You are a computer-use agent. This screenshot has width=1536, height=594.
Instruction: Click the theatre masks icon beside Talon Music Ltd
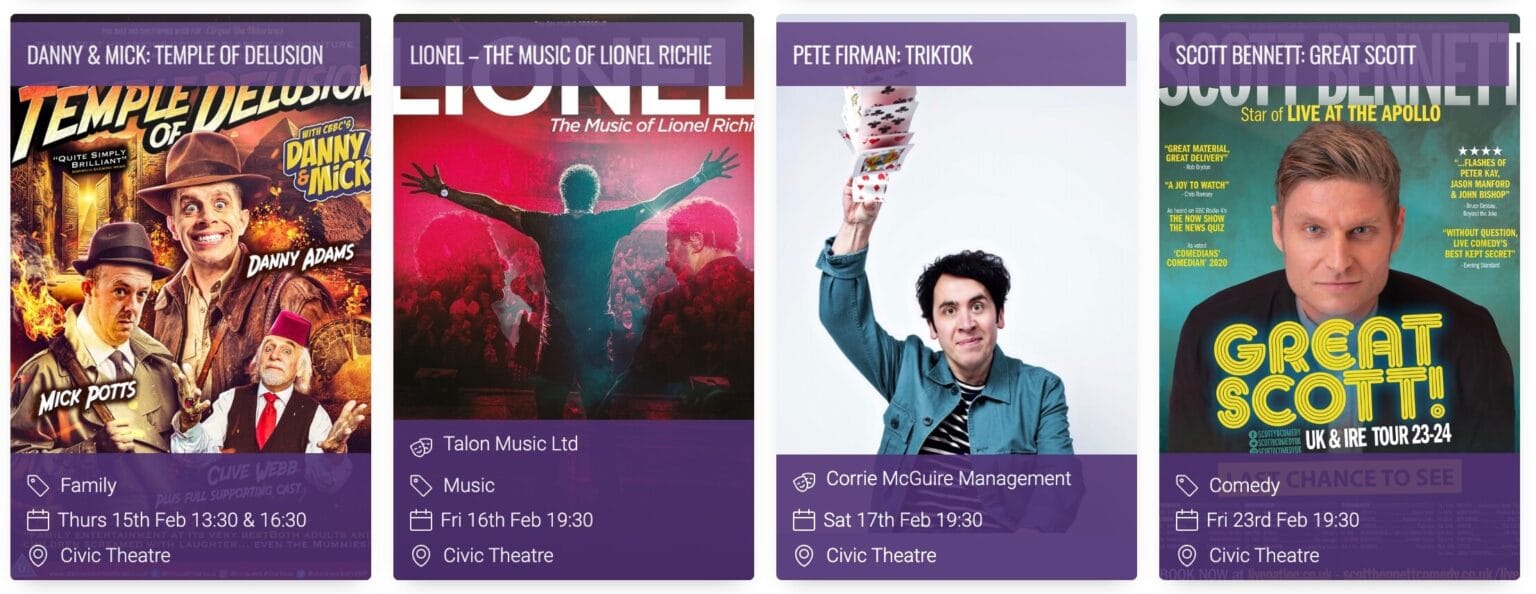421,446
